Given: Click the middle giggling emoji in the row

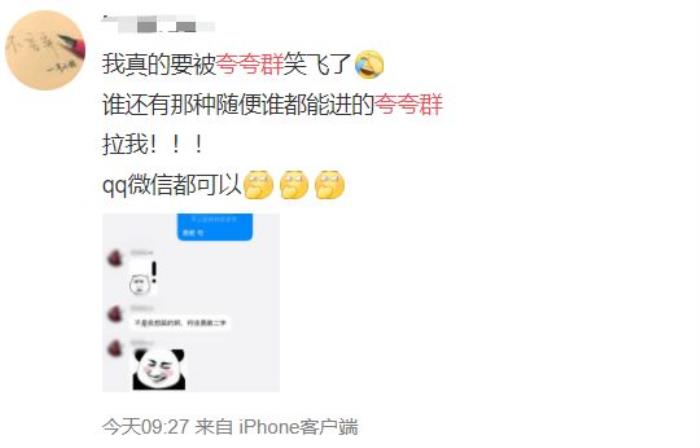Looking at the screenshot, I should (x=294, y=184).
